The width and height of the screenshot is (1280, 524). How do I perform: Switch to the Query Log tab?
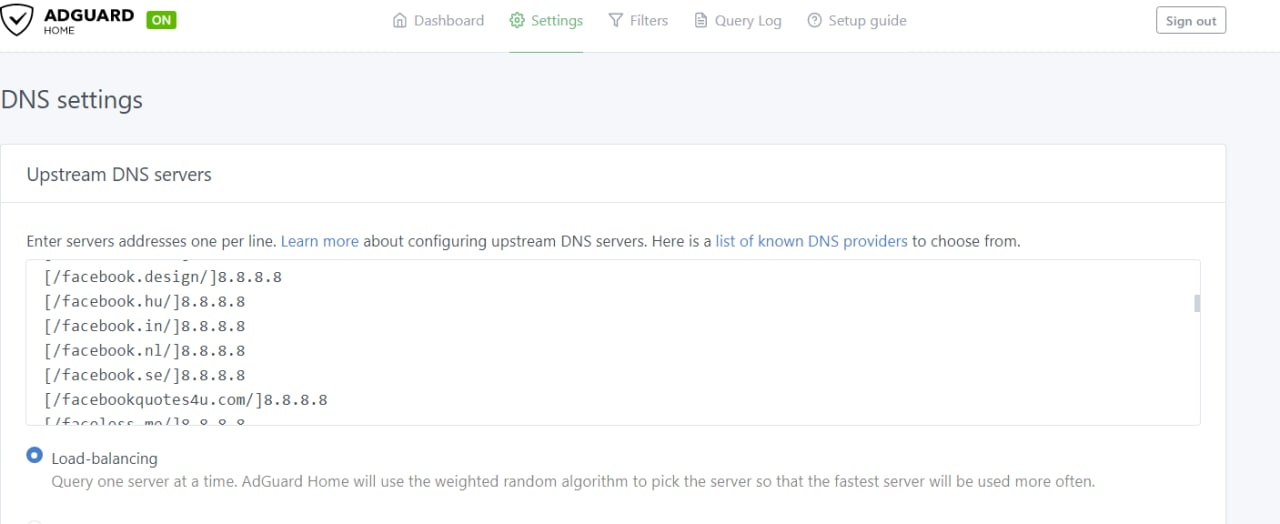[x=738, y=20]
